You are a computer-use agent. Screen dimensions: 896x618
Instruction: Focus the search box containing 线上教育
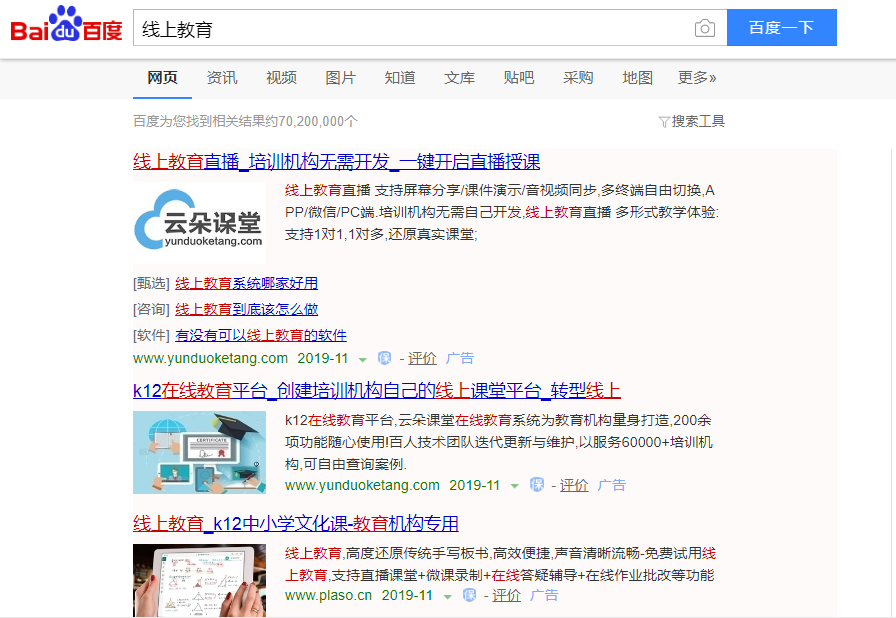coord(411,28)
